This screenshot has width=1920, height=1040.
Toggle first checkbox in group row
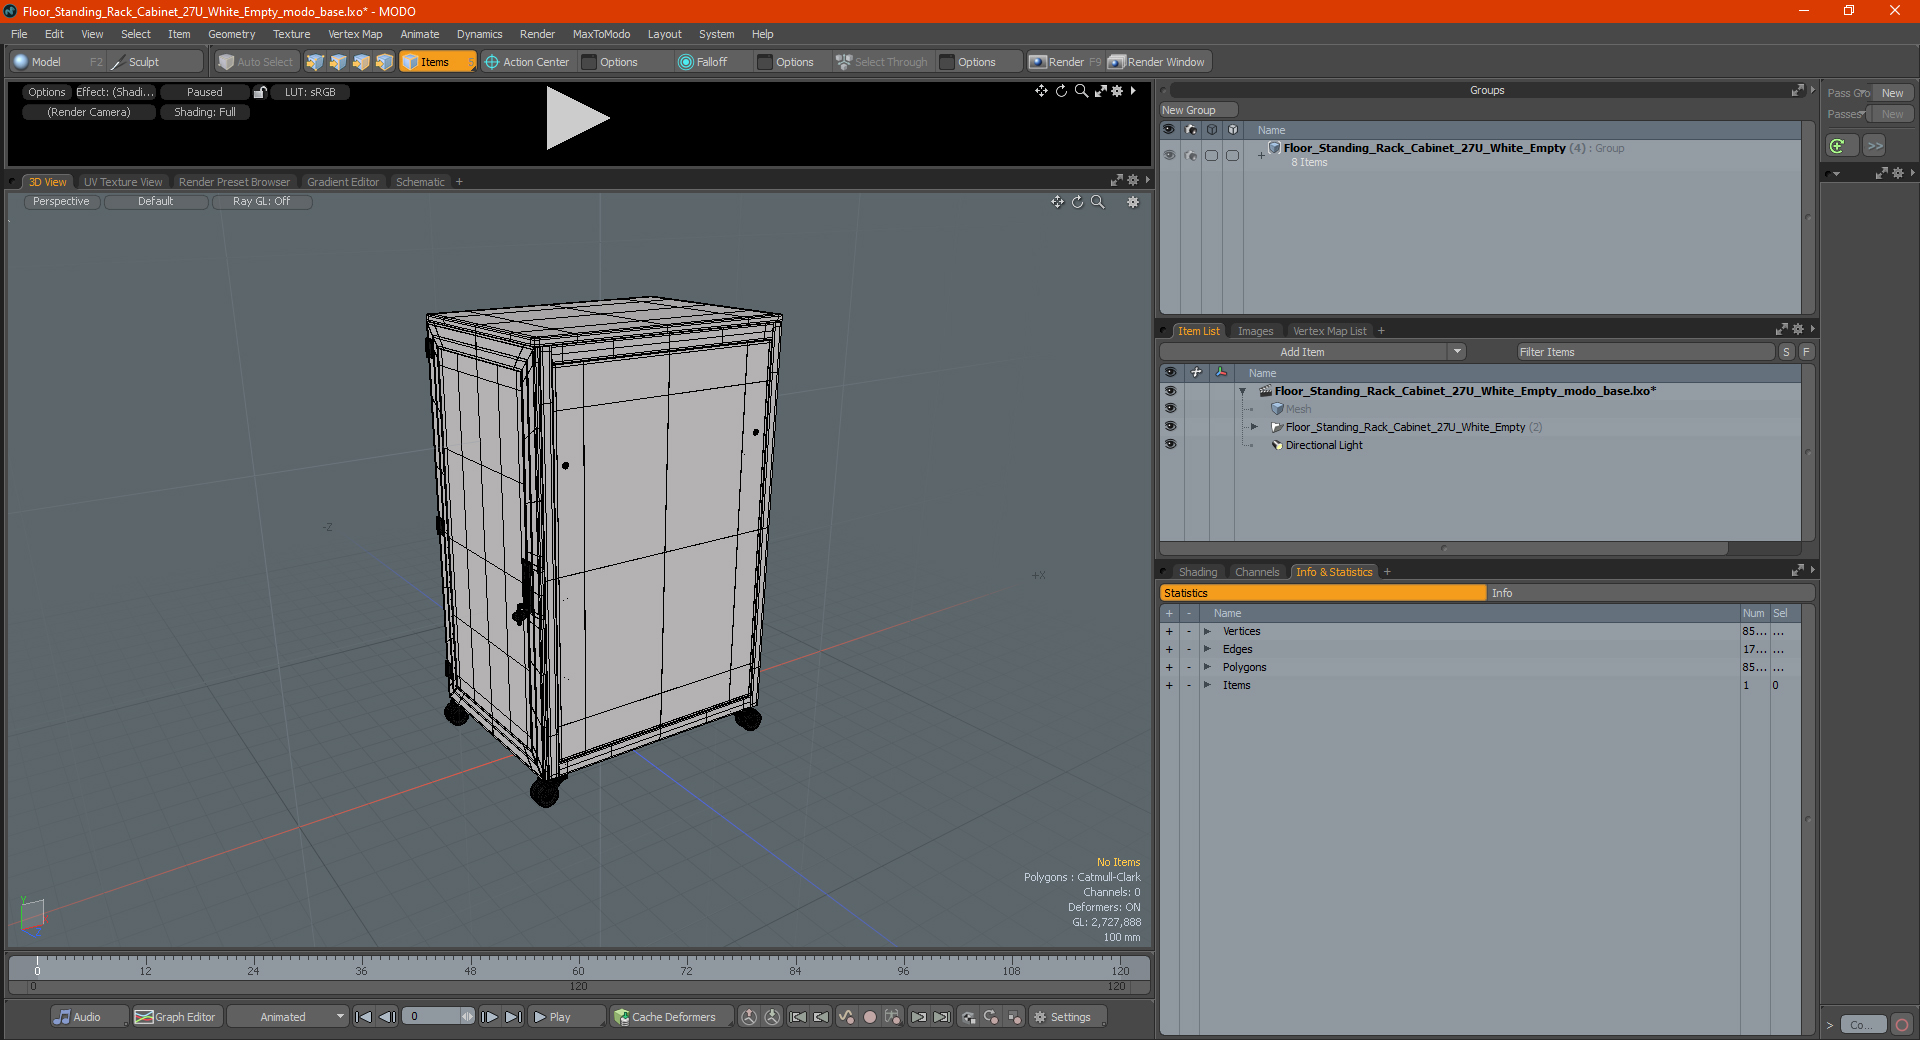pyautogui.click(x=1211, y=155)
